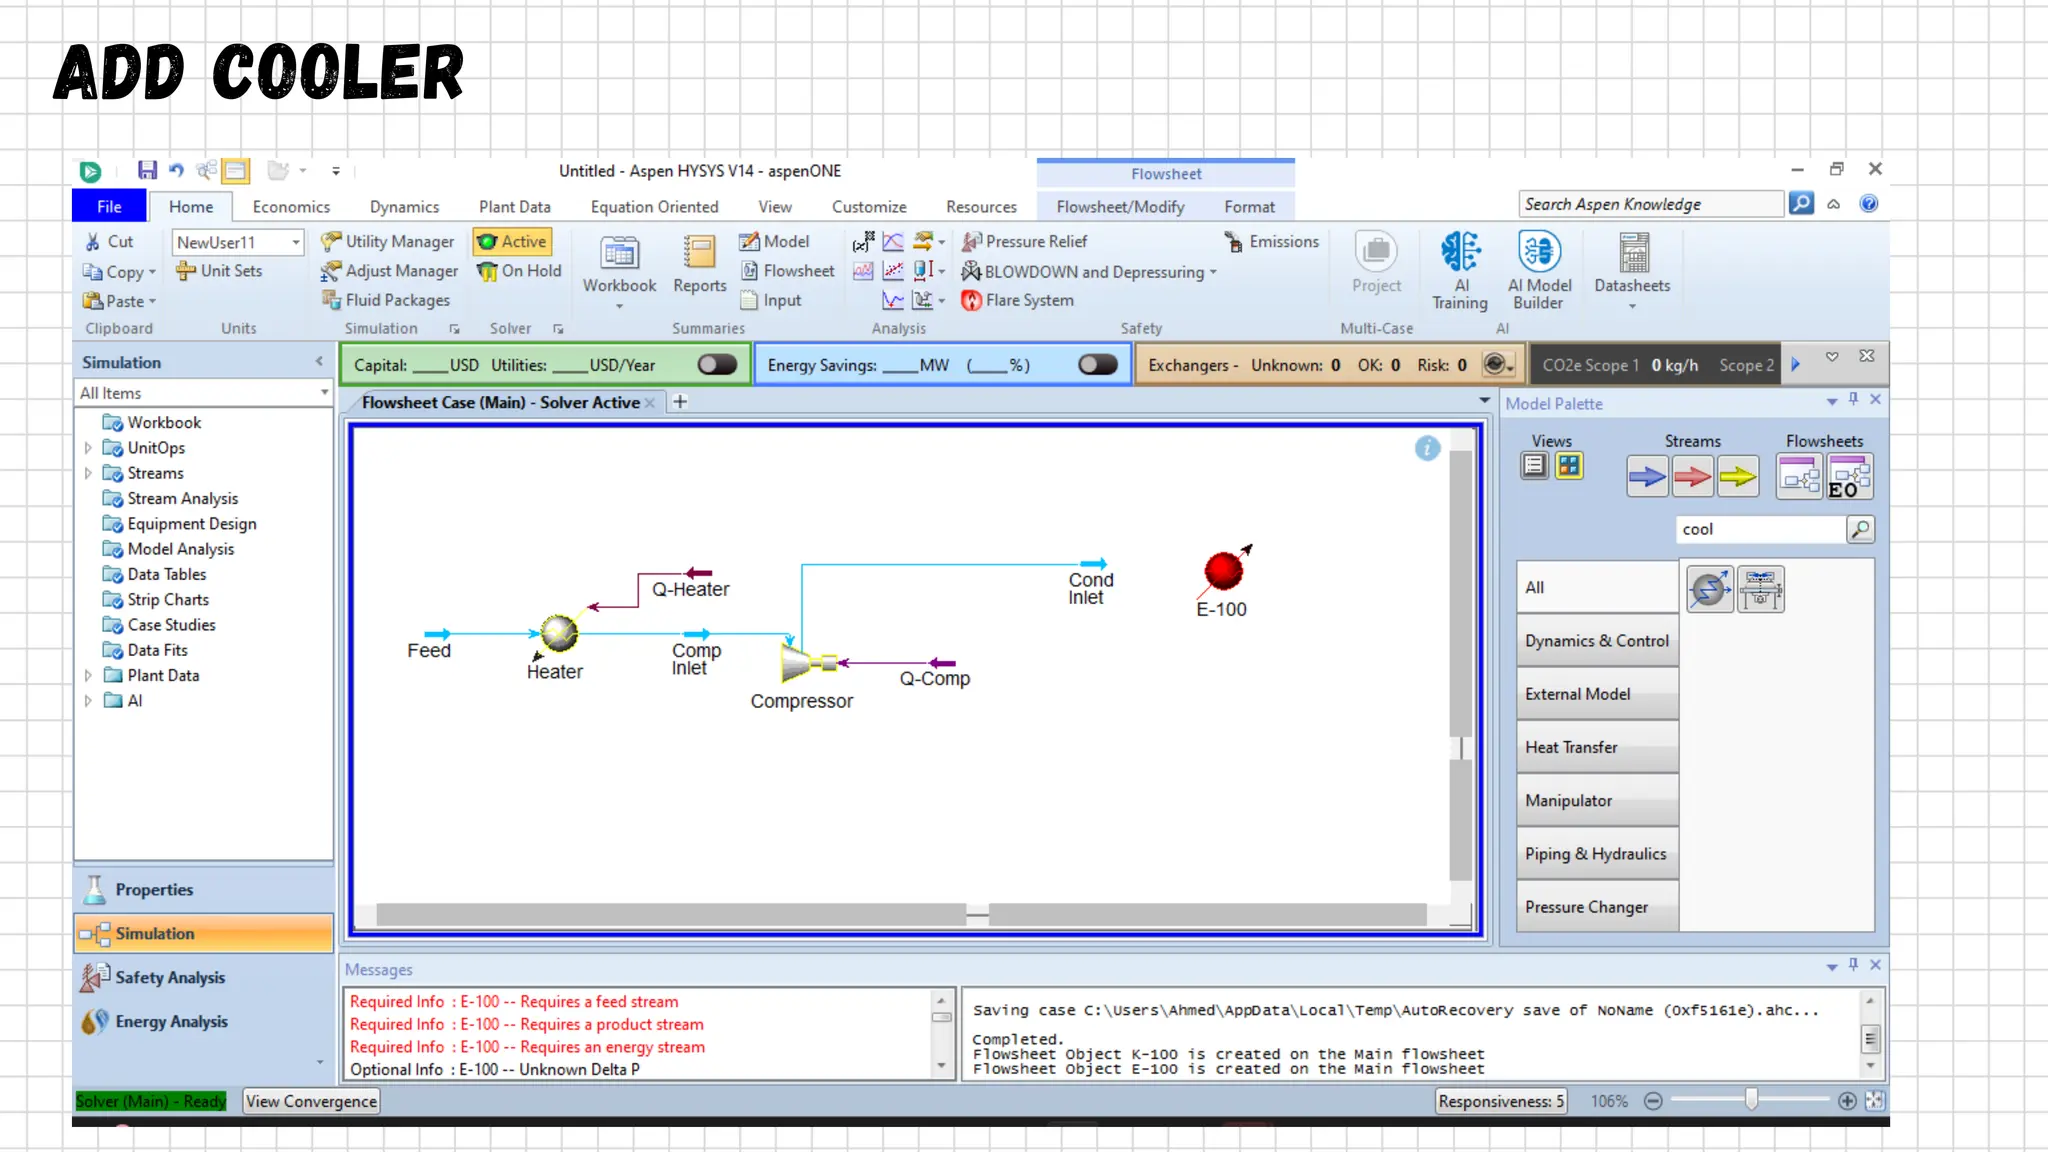The width and height of the screenshot is (2048, 1152).
Task: Switch to the Dynamics ribbon tab
Action: 404,207
